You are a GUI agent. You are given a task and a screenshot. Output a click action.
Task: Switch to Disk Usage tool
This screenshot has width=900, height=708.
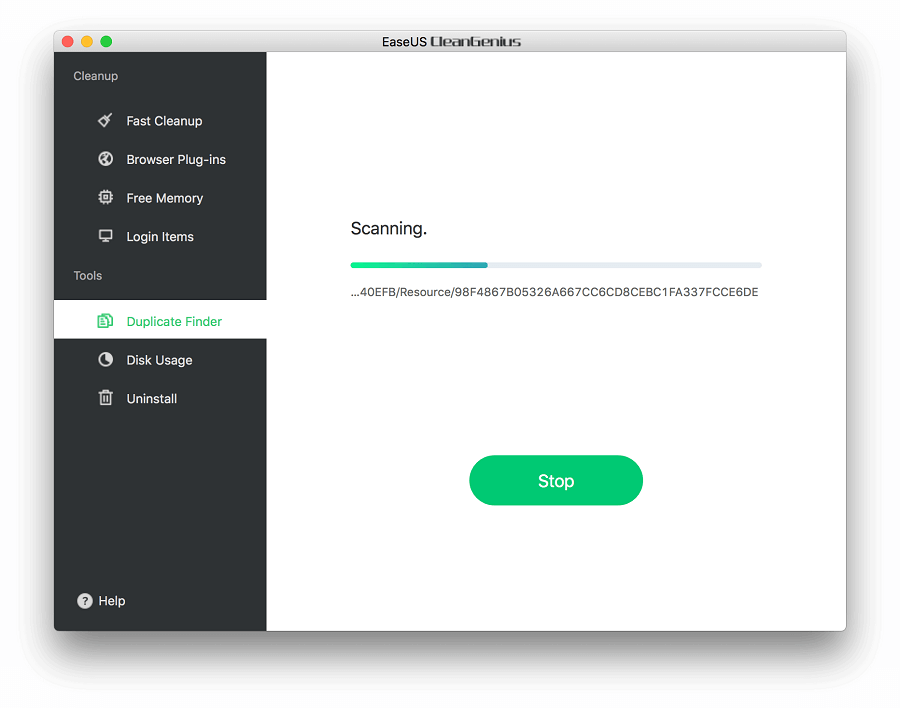(160, 360)
